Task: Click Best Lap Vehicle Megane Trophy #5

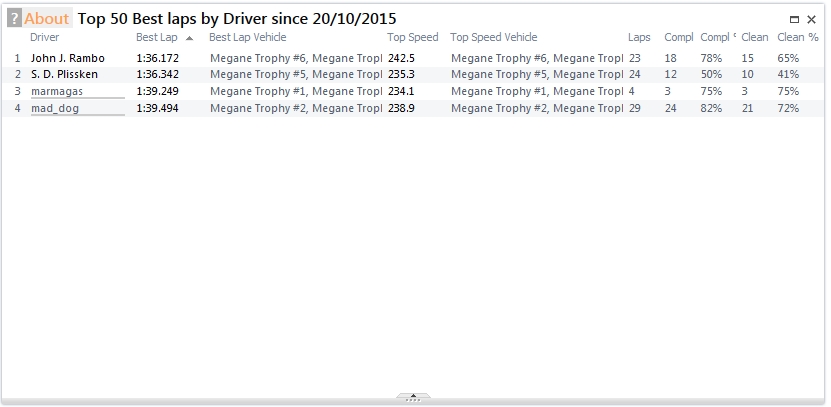Action: (296, 74)
